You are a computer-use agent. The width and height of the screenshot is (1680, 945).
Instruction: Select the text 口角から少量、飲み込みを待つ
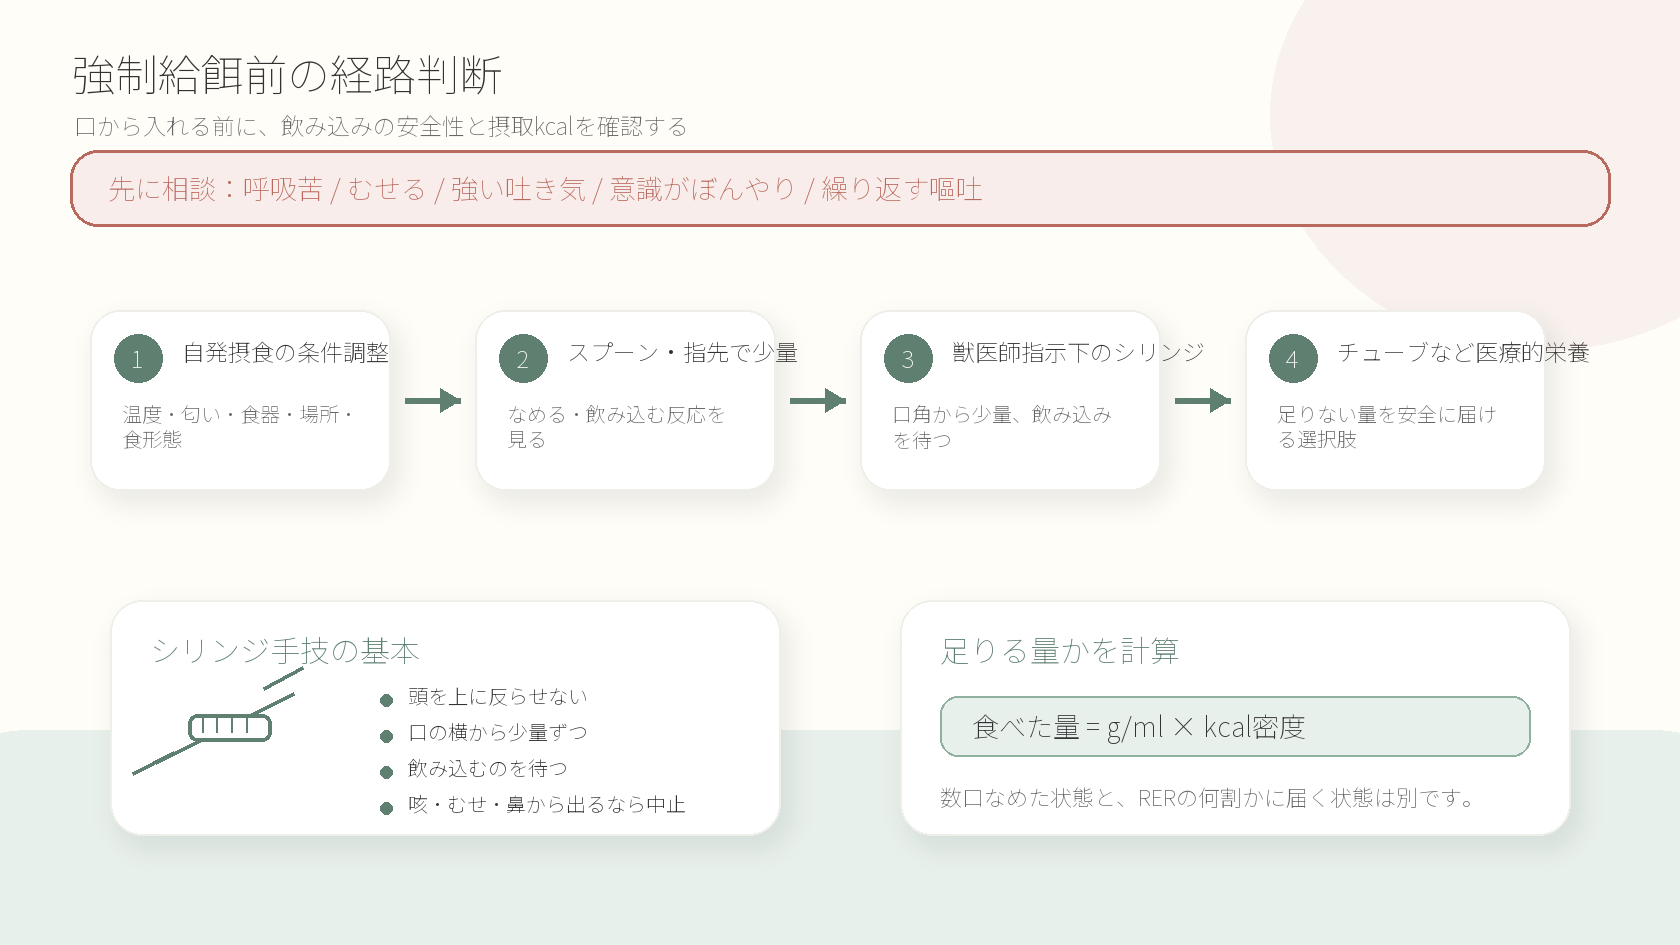(x=1002, y=427)
